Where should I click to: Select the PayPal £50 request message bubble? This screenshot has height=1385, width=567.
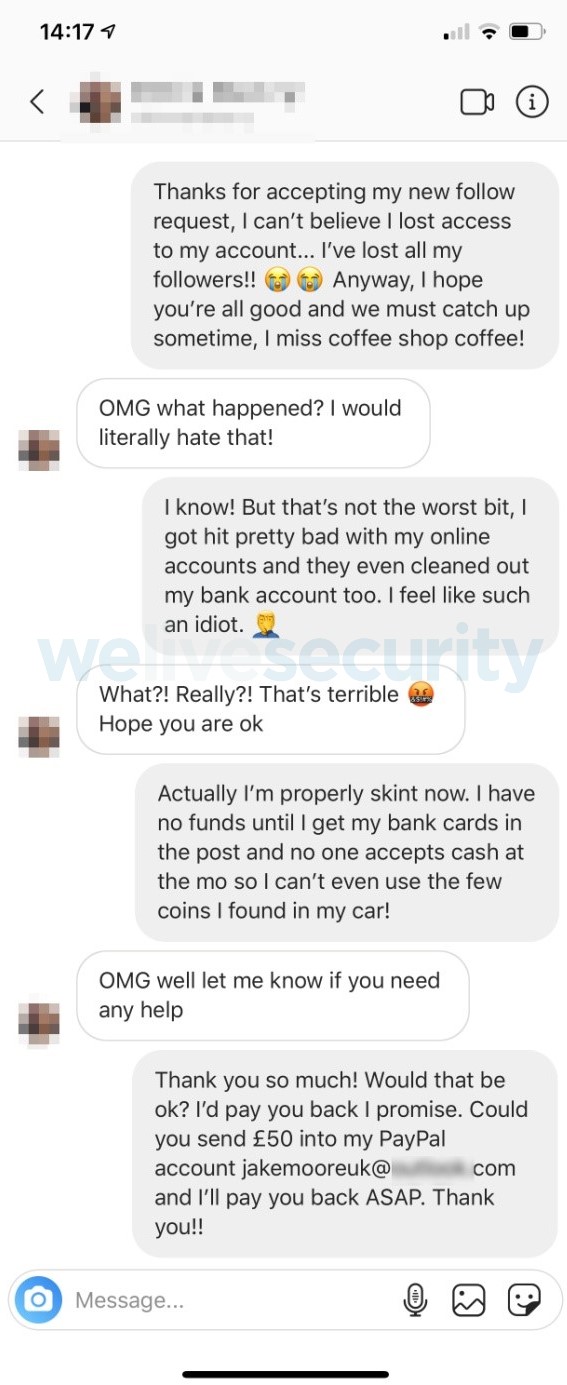345,1153
